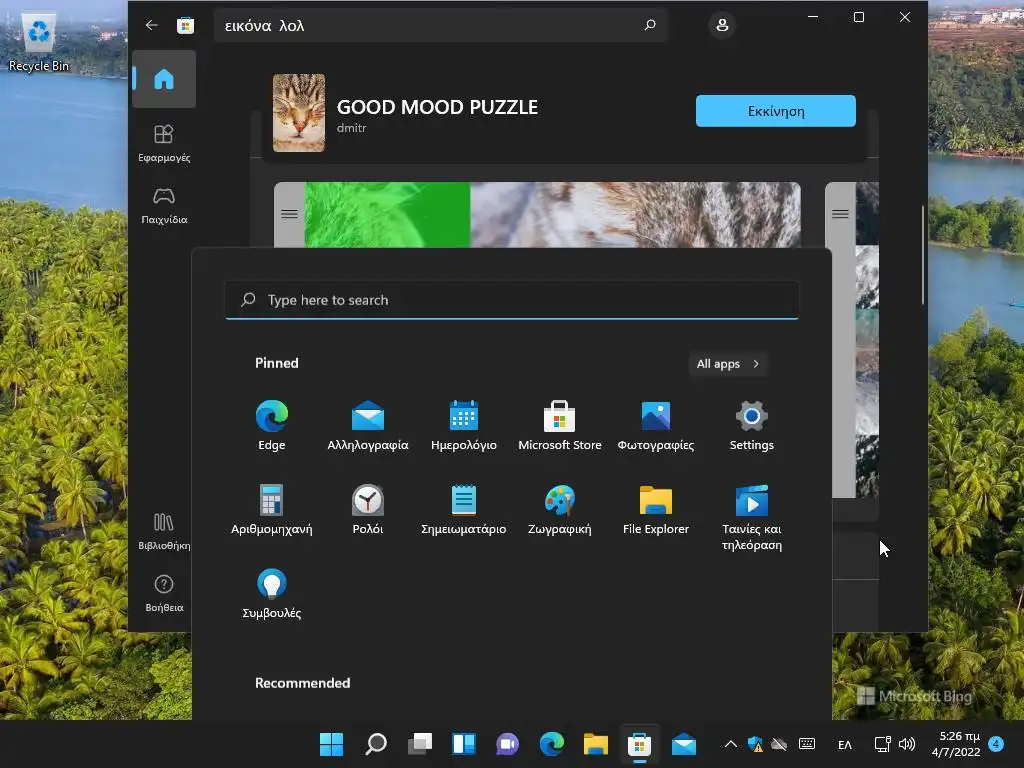Open Microsoft Store pinned app
The image size is (1024, 768).
click(560, 426)
